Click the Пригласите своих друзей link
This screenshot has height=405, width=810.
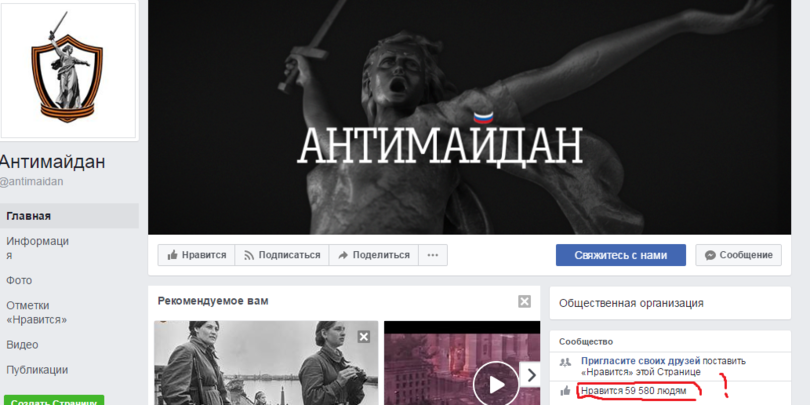640,360
